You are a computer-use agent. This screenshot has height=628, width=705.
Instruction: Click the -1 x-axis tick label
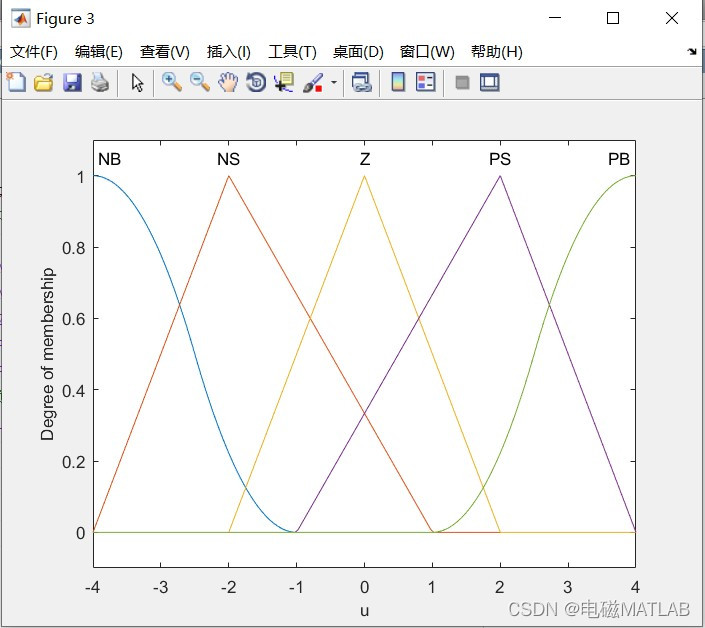pyautogui.click(x=296, y=587)
